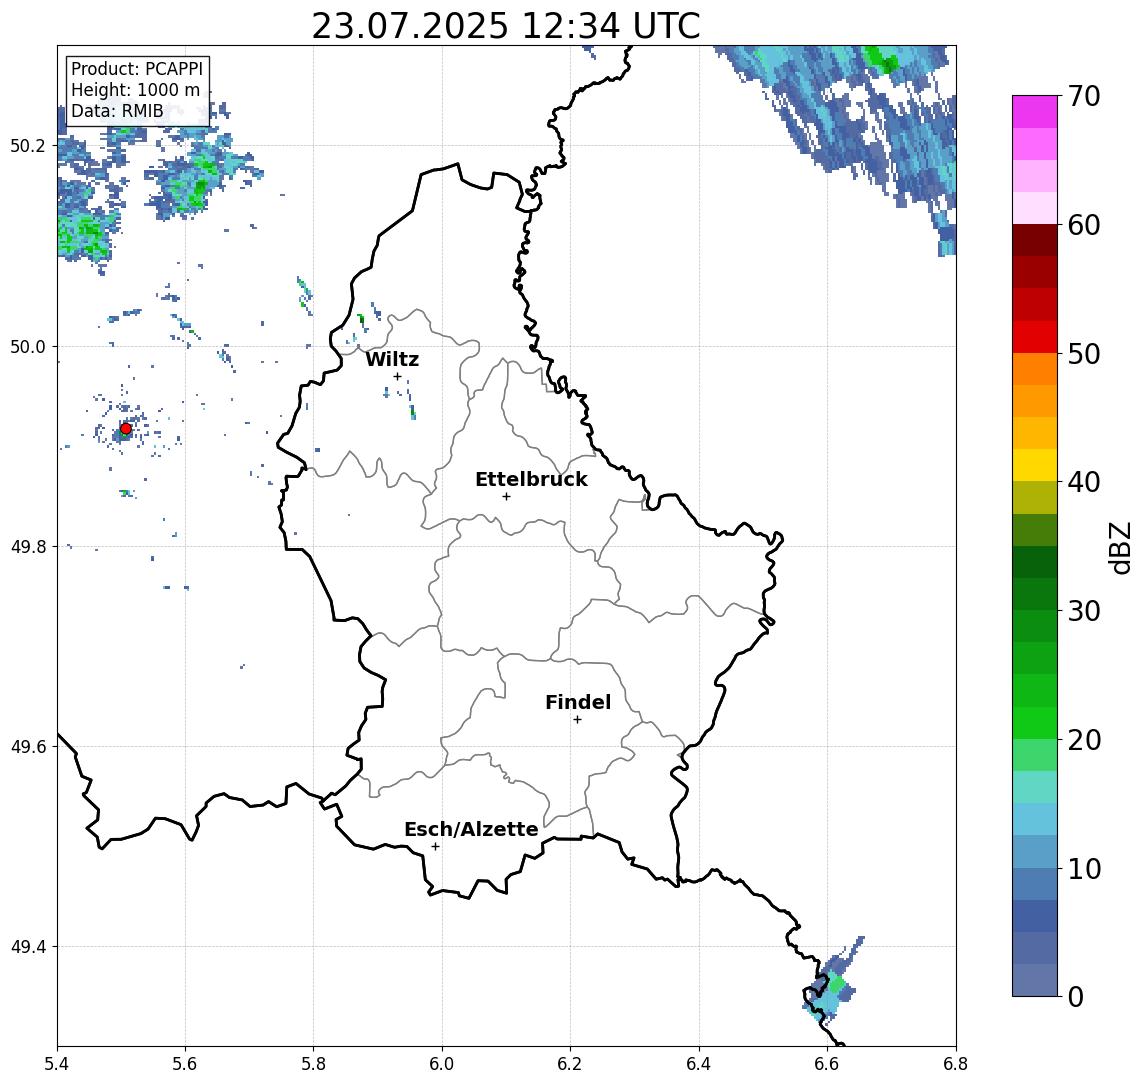
Task: Click the Data: RMIB legend text
Action: point(117,111)
